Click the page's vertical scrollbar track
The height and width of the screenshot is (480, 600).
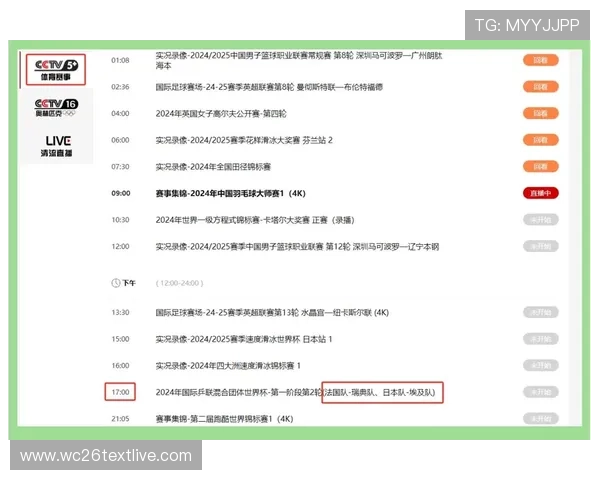click(576, 237)
